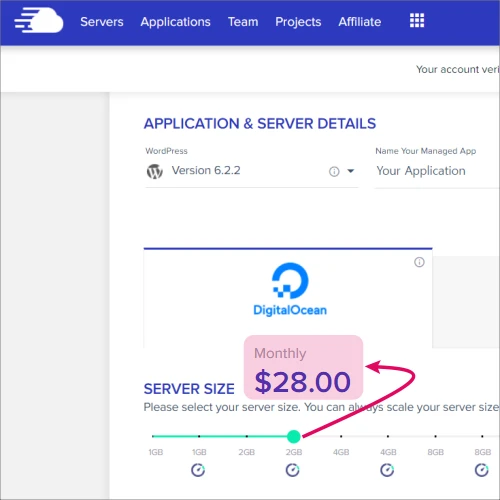Click gauge icon under the second 8GB

click(482, 470)
